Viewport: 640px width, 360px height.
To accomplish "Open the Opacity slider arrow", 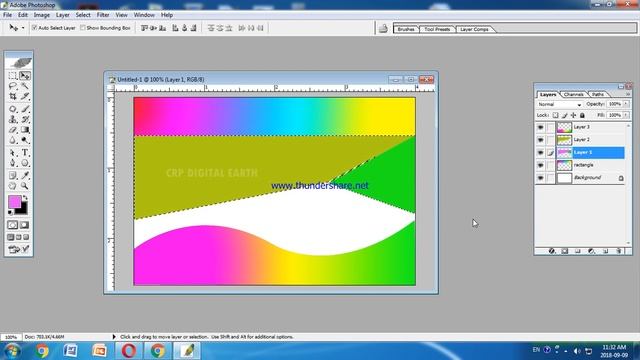I will point(626,104).
